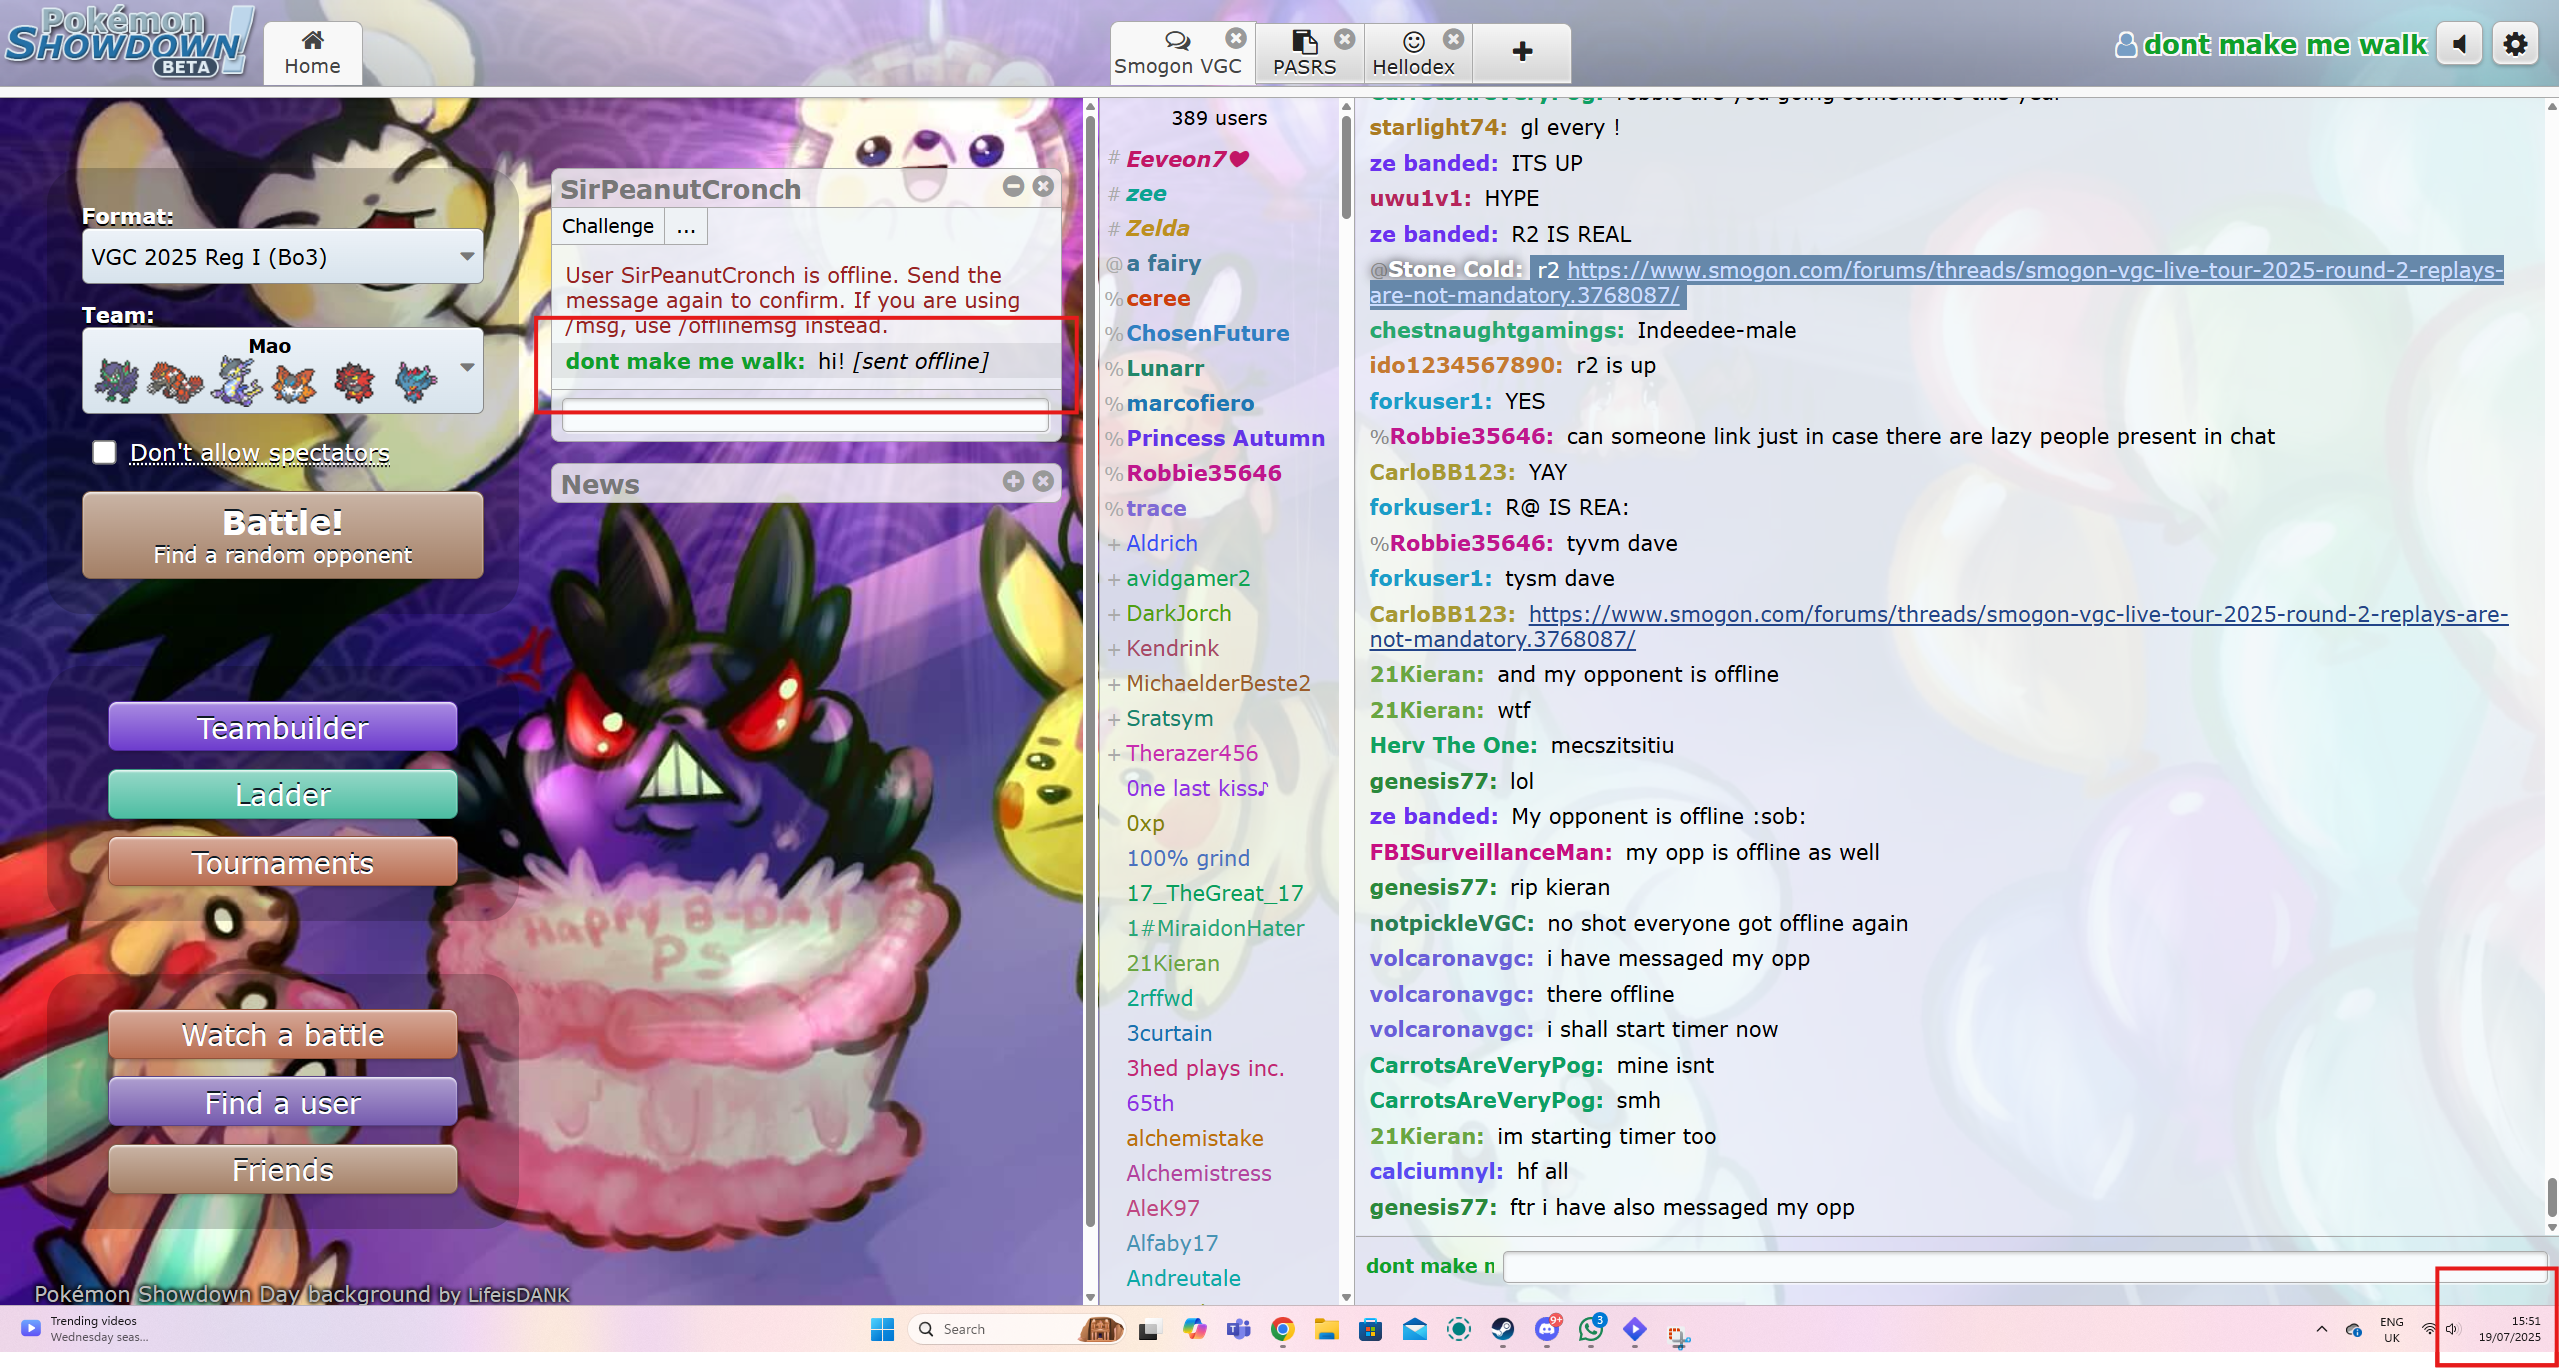Open the VGC 2025 Reg I format dropdown
This screenshot has height=1368, width=2559.
point(283,257)
